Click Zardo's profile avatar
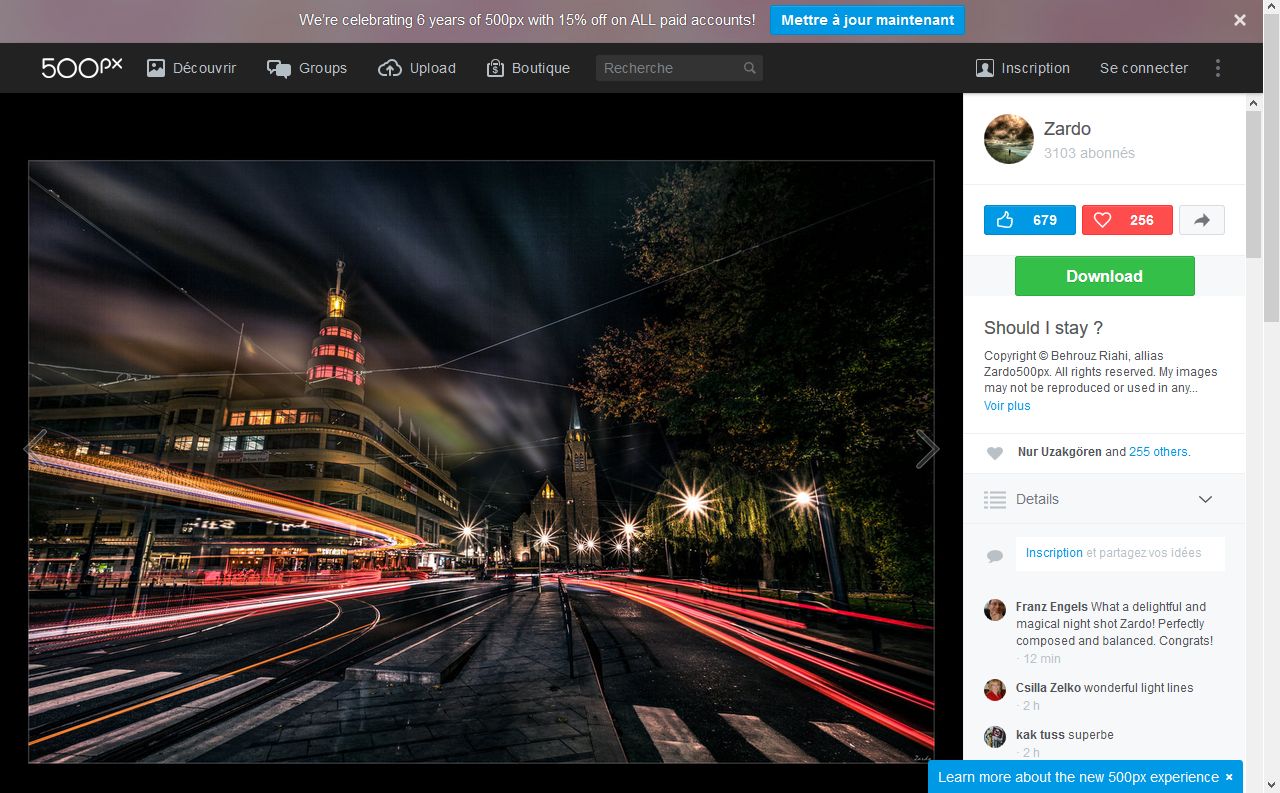The width and height of the screenshot is (1280, 793). 1008,139
